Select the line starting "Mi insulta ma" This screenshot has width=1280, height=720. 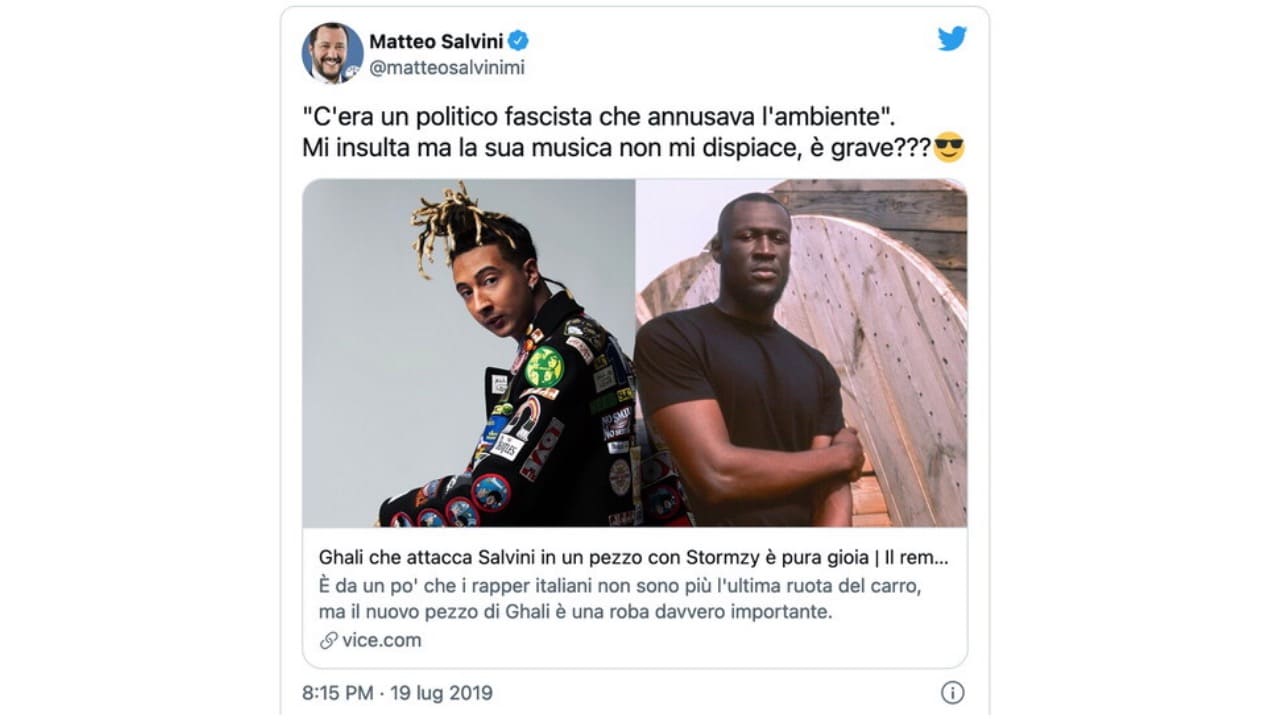(616, 150)
